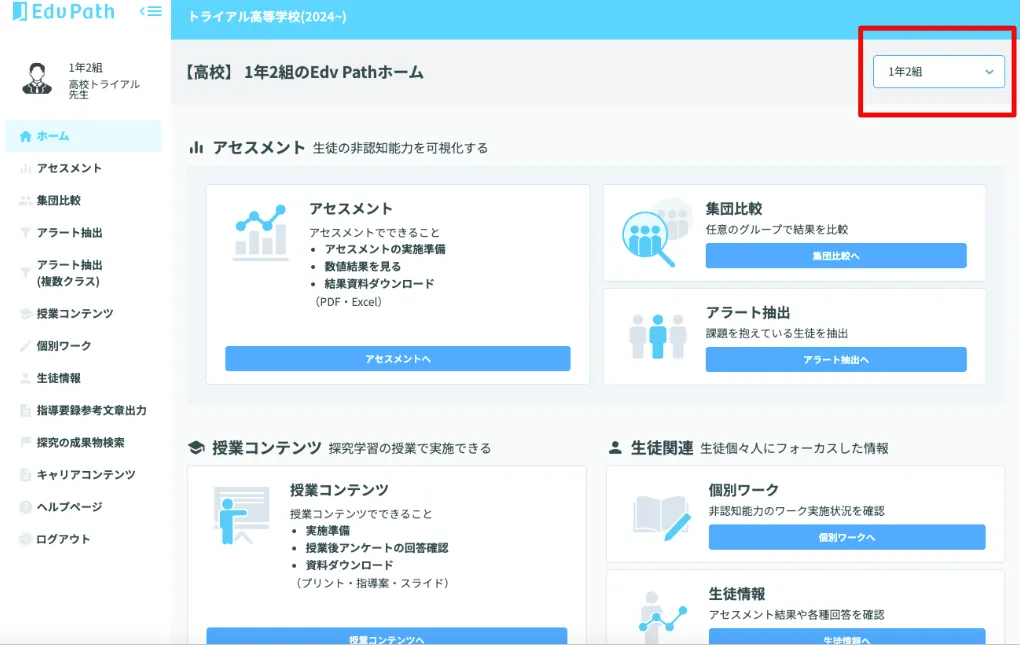Click the filter icon beside アラート抽出 in sidebar
Viewport: 1020px width, 645px height.
click(25, 233)
